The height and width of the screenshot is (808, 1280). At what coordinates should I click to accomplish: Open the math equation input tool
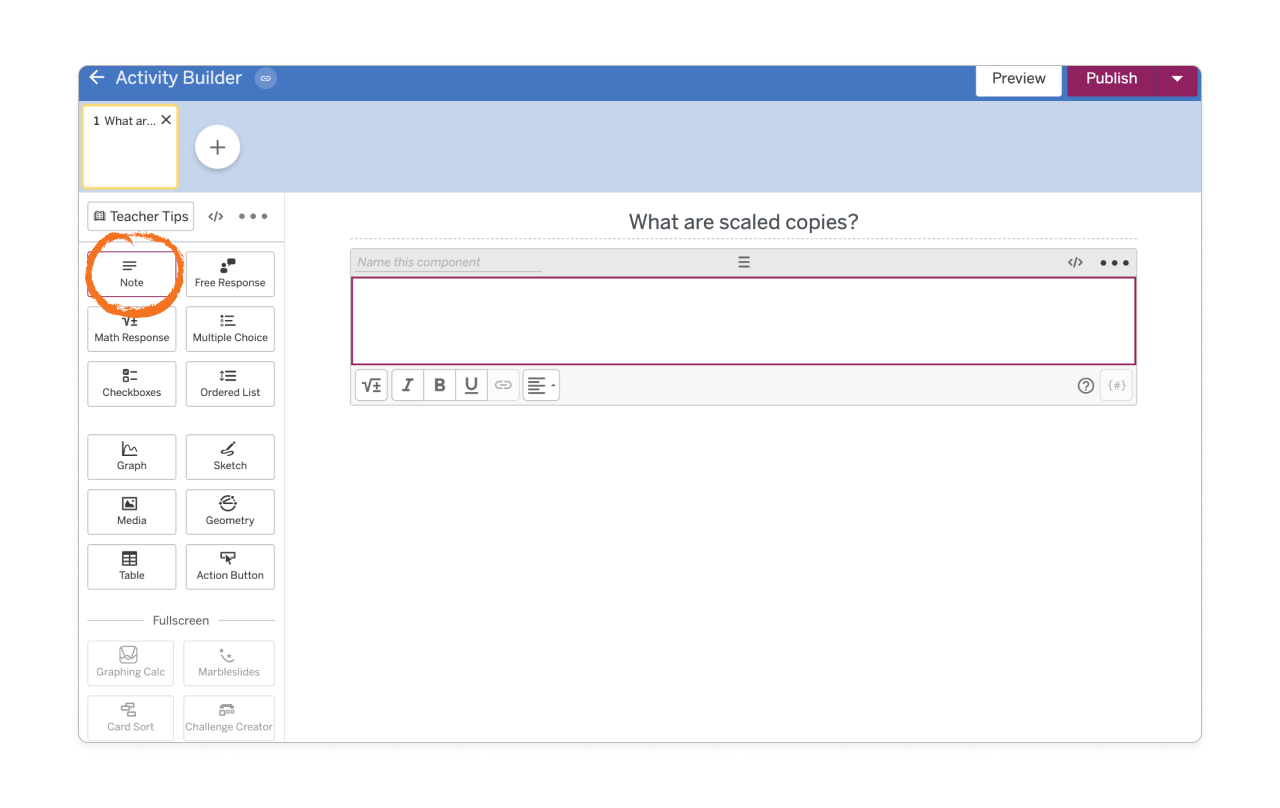(x=371, y=385)
